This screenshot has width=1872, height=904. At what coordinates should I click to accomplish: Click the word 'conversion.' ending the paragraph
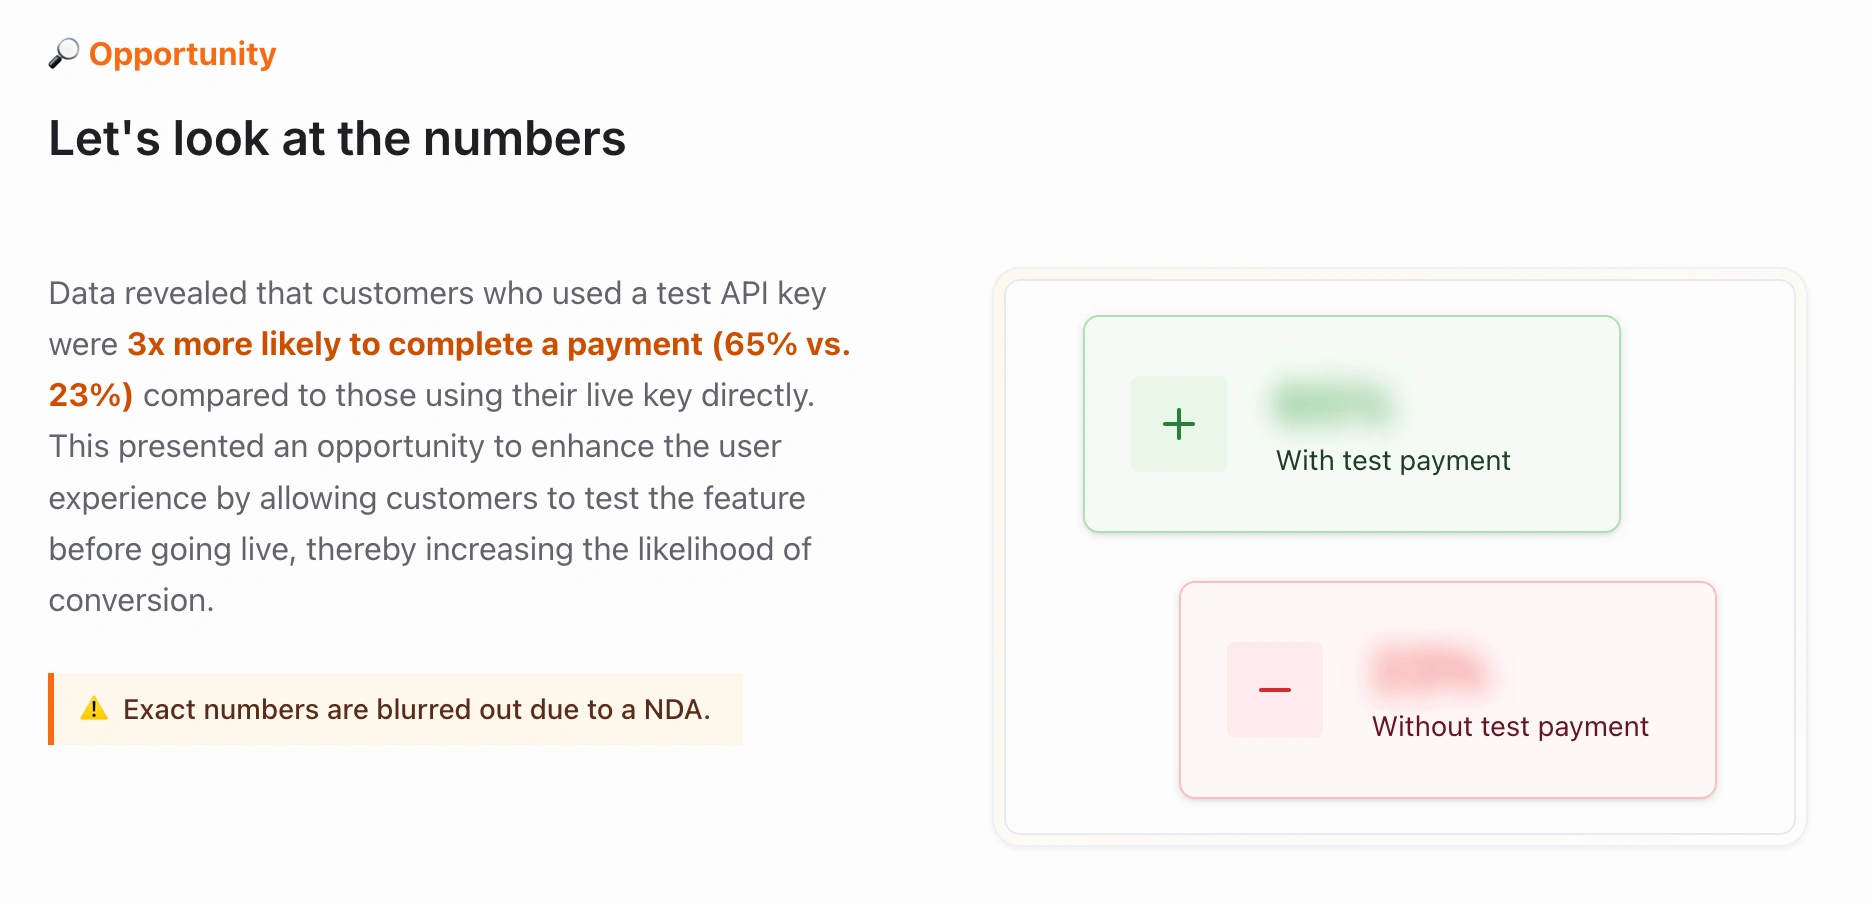(x=132, y=600)
